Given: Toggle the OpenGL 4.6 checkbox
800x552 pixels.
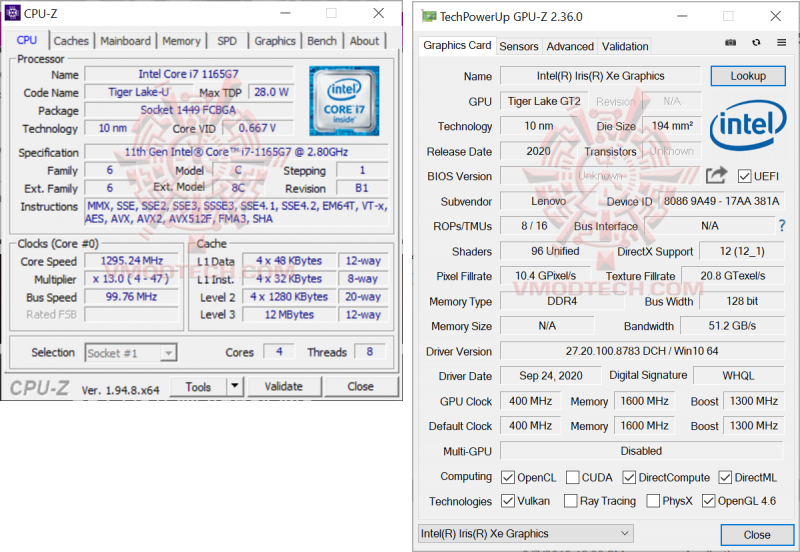Looking at the screenshot, I should 708,501.
